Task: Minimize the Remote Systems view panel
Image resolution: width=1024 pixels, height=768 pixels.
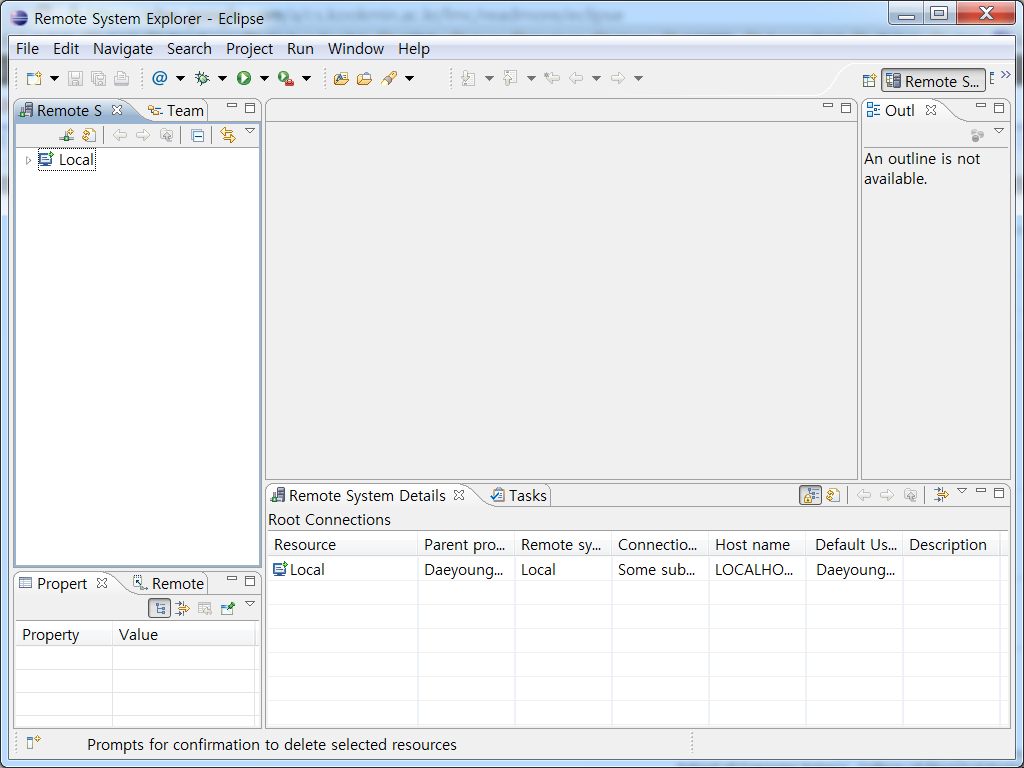Action: (232, 106)
